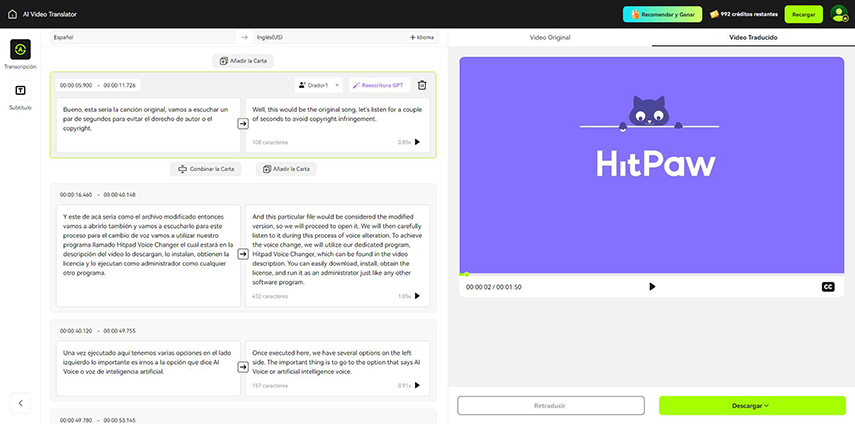Screen dimensions: 855x424
Task: Delete the first transcript card with trash icon
Action: pyautogui.click(x=422, y=86)
